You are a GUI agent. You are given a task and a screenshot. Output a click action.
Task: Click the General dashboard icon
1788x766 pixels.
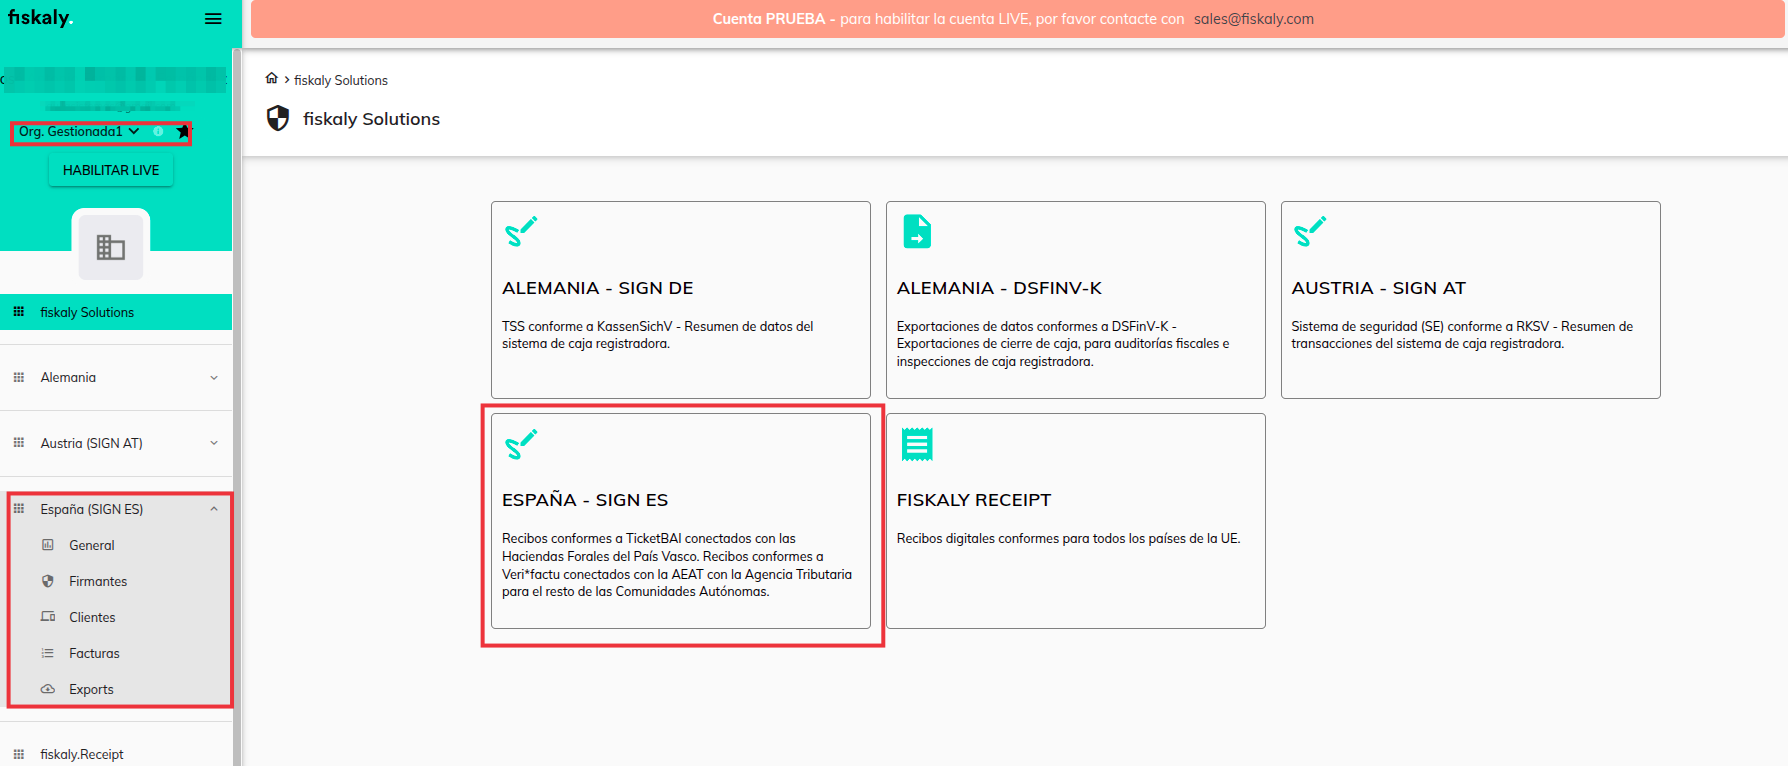(x=48, y=545)
